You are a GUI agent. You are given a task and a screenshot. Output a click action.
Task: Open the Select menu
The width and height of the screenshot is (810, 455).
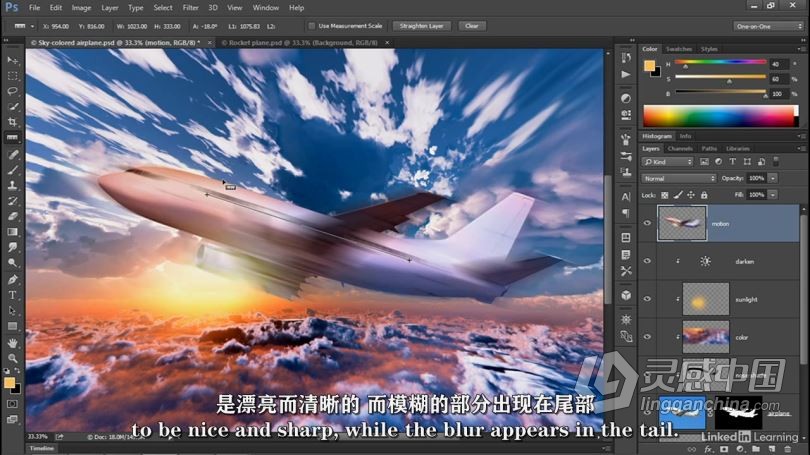(163, 8)
